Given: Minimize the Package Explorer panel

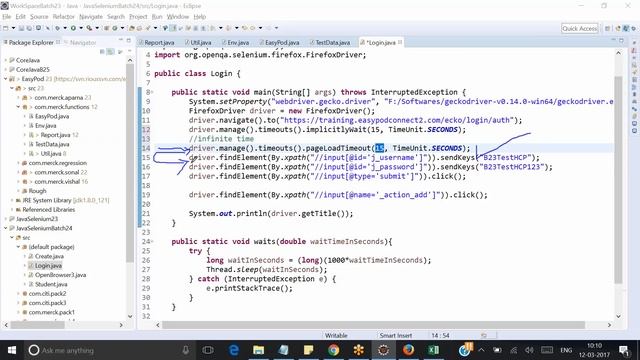Looking at the screenshot, I should (121, 40).
